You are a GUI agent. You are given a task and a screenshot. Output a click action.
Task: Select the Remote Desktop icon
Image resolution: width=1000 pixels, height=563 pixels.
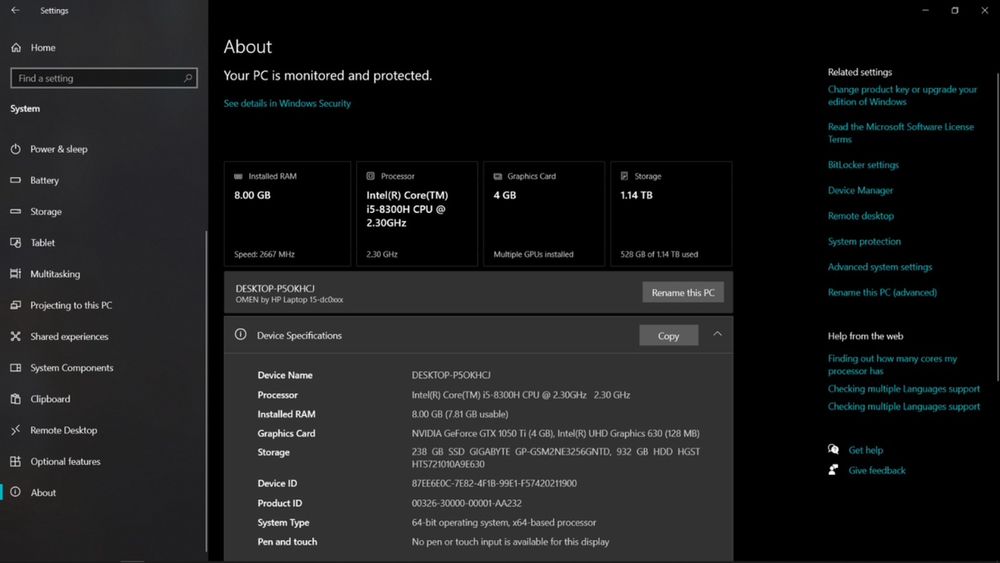point(16,430)
